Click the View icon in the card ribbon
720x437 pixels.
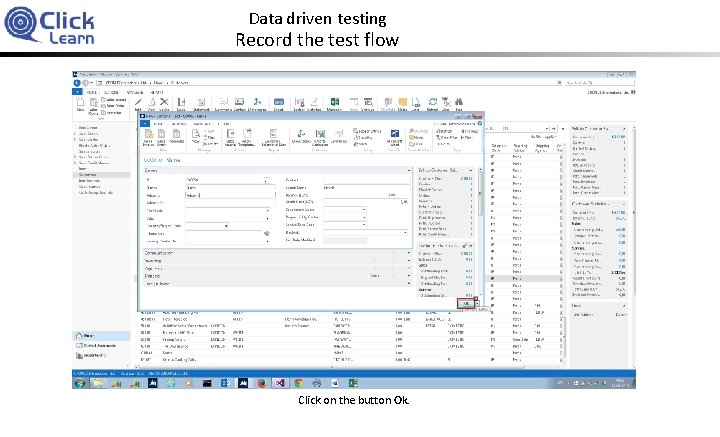click(196, 136)
